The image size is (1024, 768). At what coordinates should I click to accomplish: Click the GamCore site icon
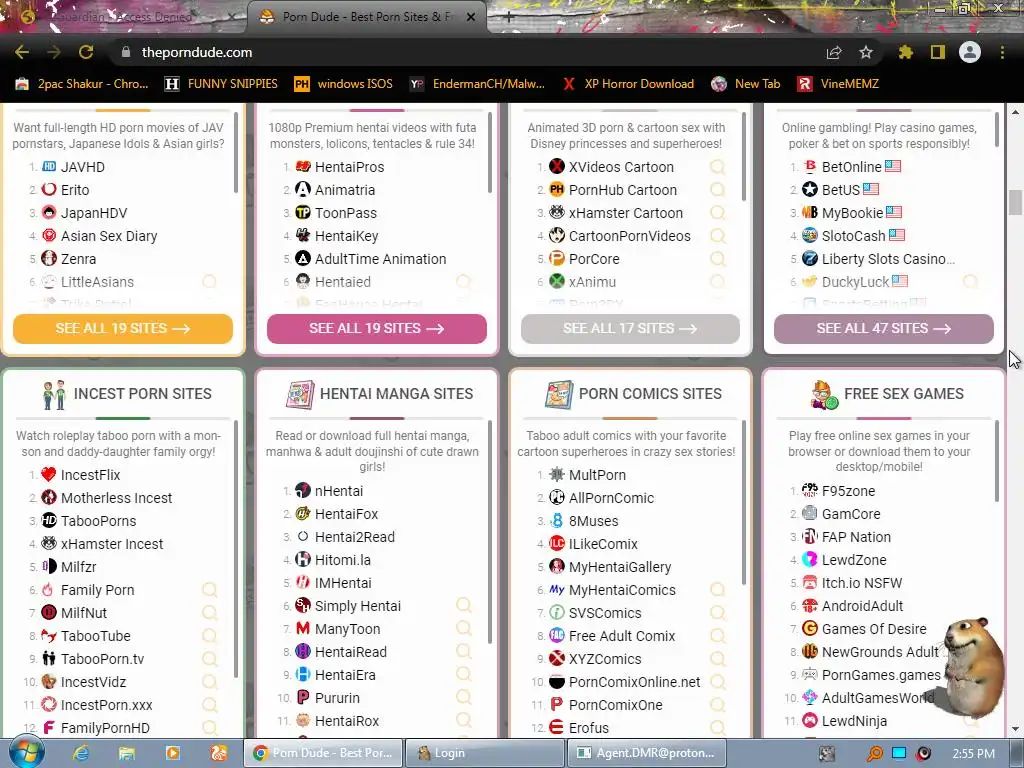coord(810,513)
